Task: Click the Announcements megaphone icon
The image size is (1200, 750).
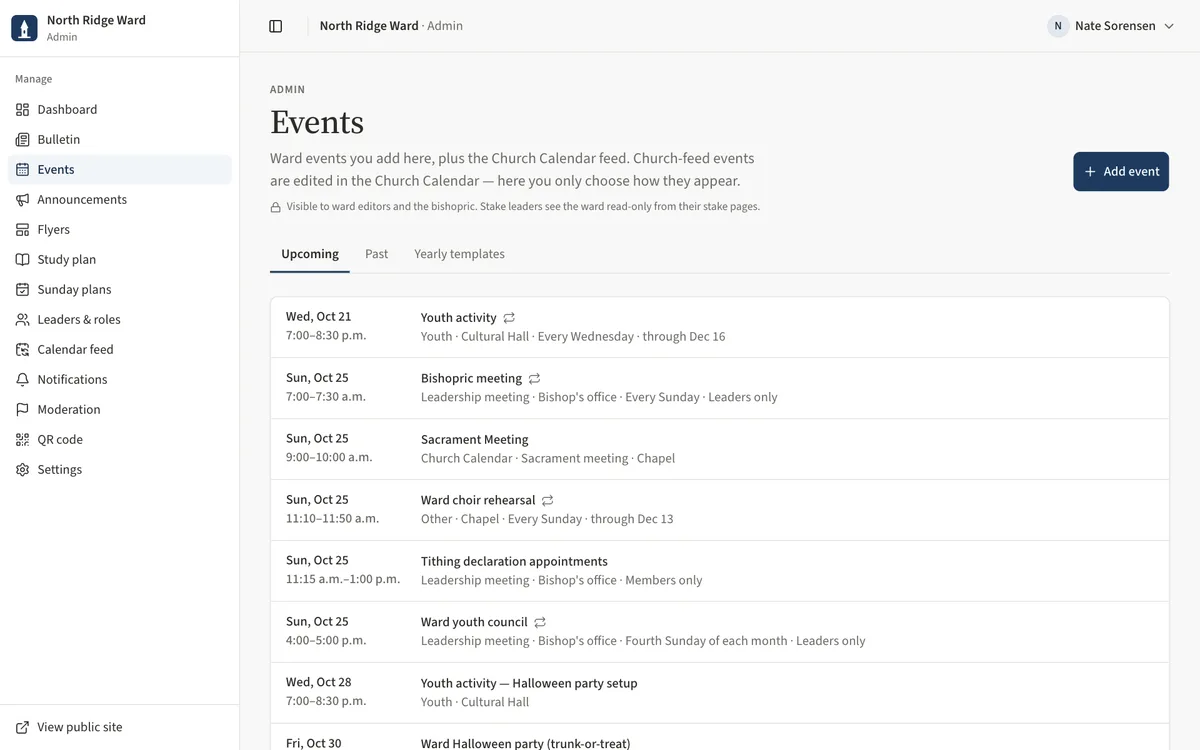Action: (x=22, y=200)
